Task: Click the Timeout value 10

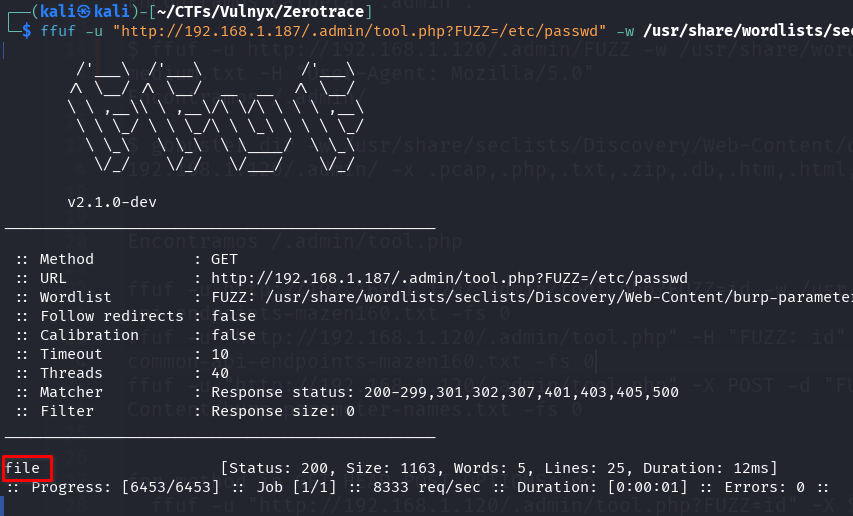Action: click(220, 355)
